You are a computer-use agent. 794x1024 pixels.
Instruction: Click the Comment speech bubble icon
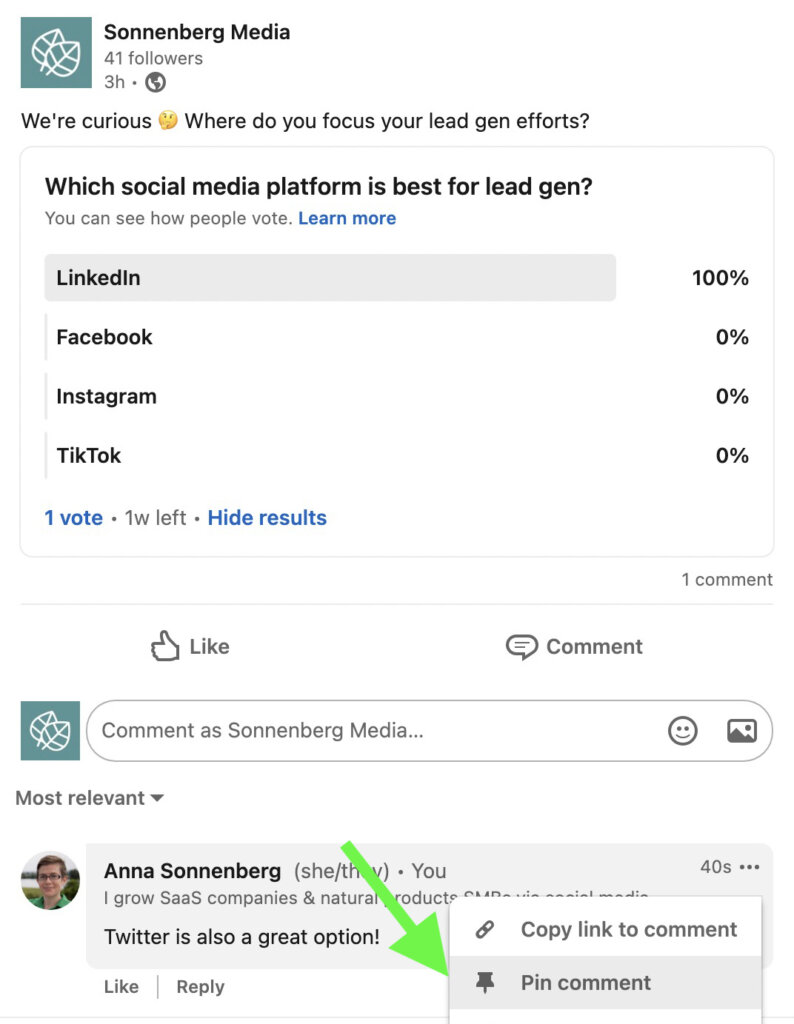click(521, 647)
